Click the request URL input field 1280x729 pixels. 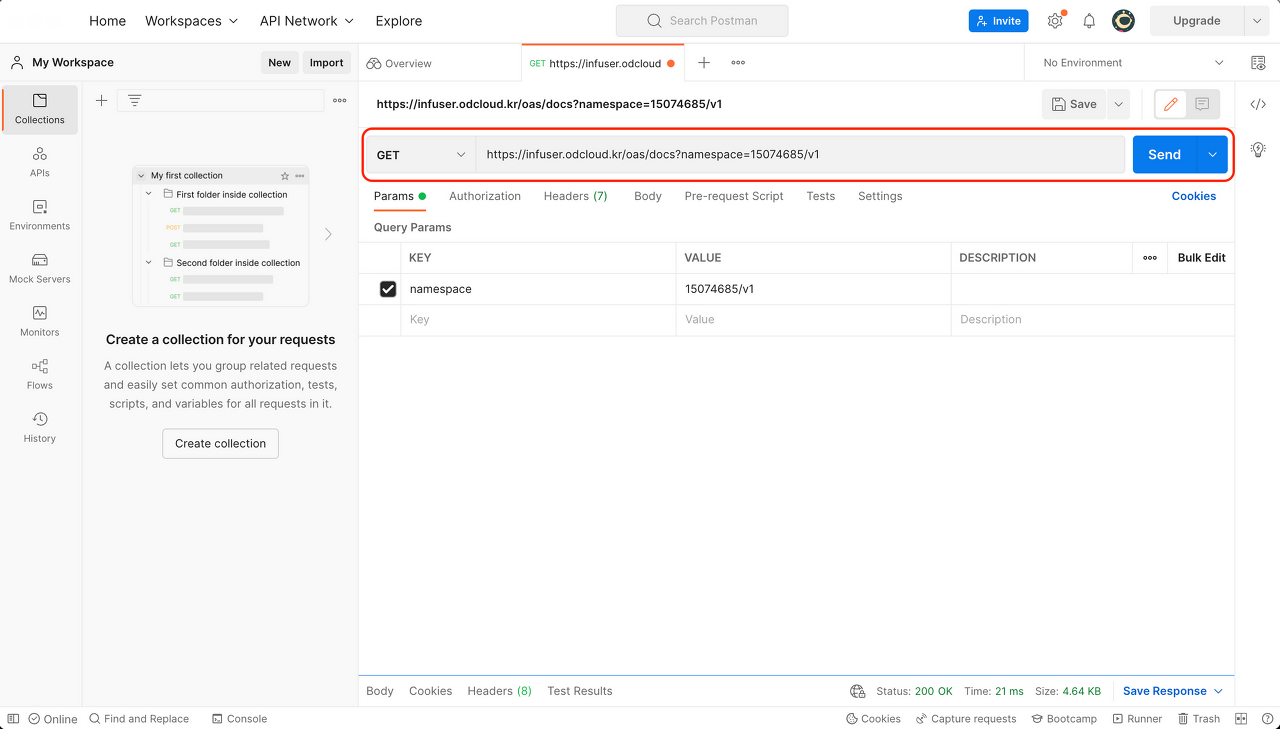[x=801, y=155]
